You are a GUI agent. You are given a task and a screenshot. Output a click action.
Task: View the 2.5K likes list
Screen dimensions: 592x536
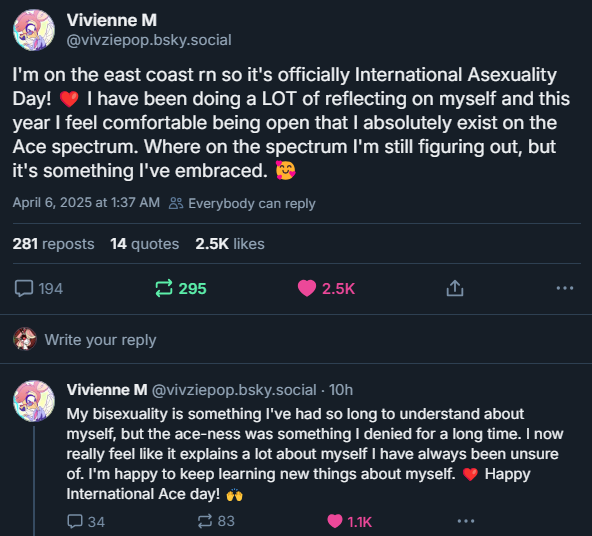click(230, 244)
